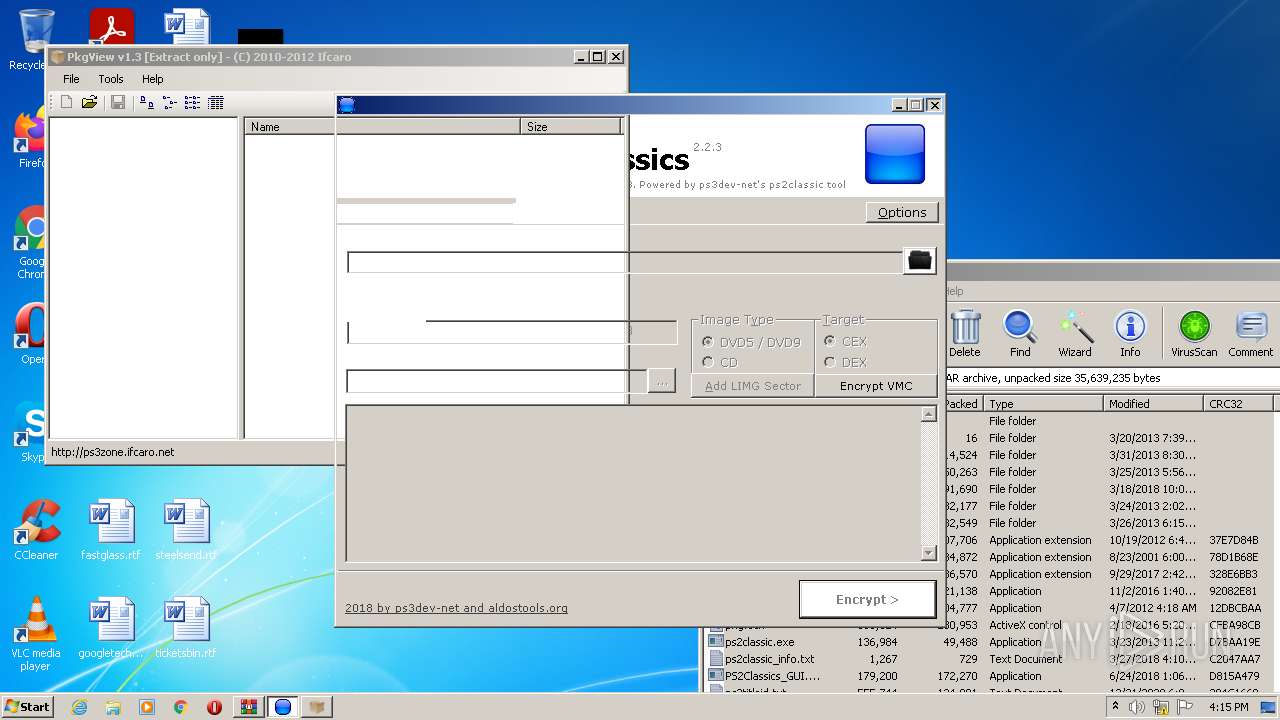Screen dimensions: 1280x720
Task: Select CD image type
Action: click(720, 362)
